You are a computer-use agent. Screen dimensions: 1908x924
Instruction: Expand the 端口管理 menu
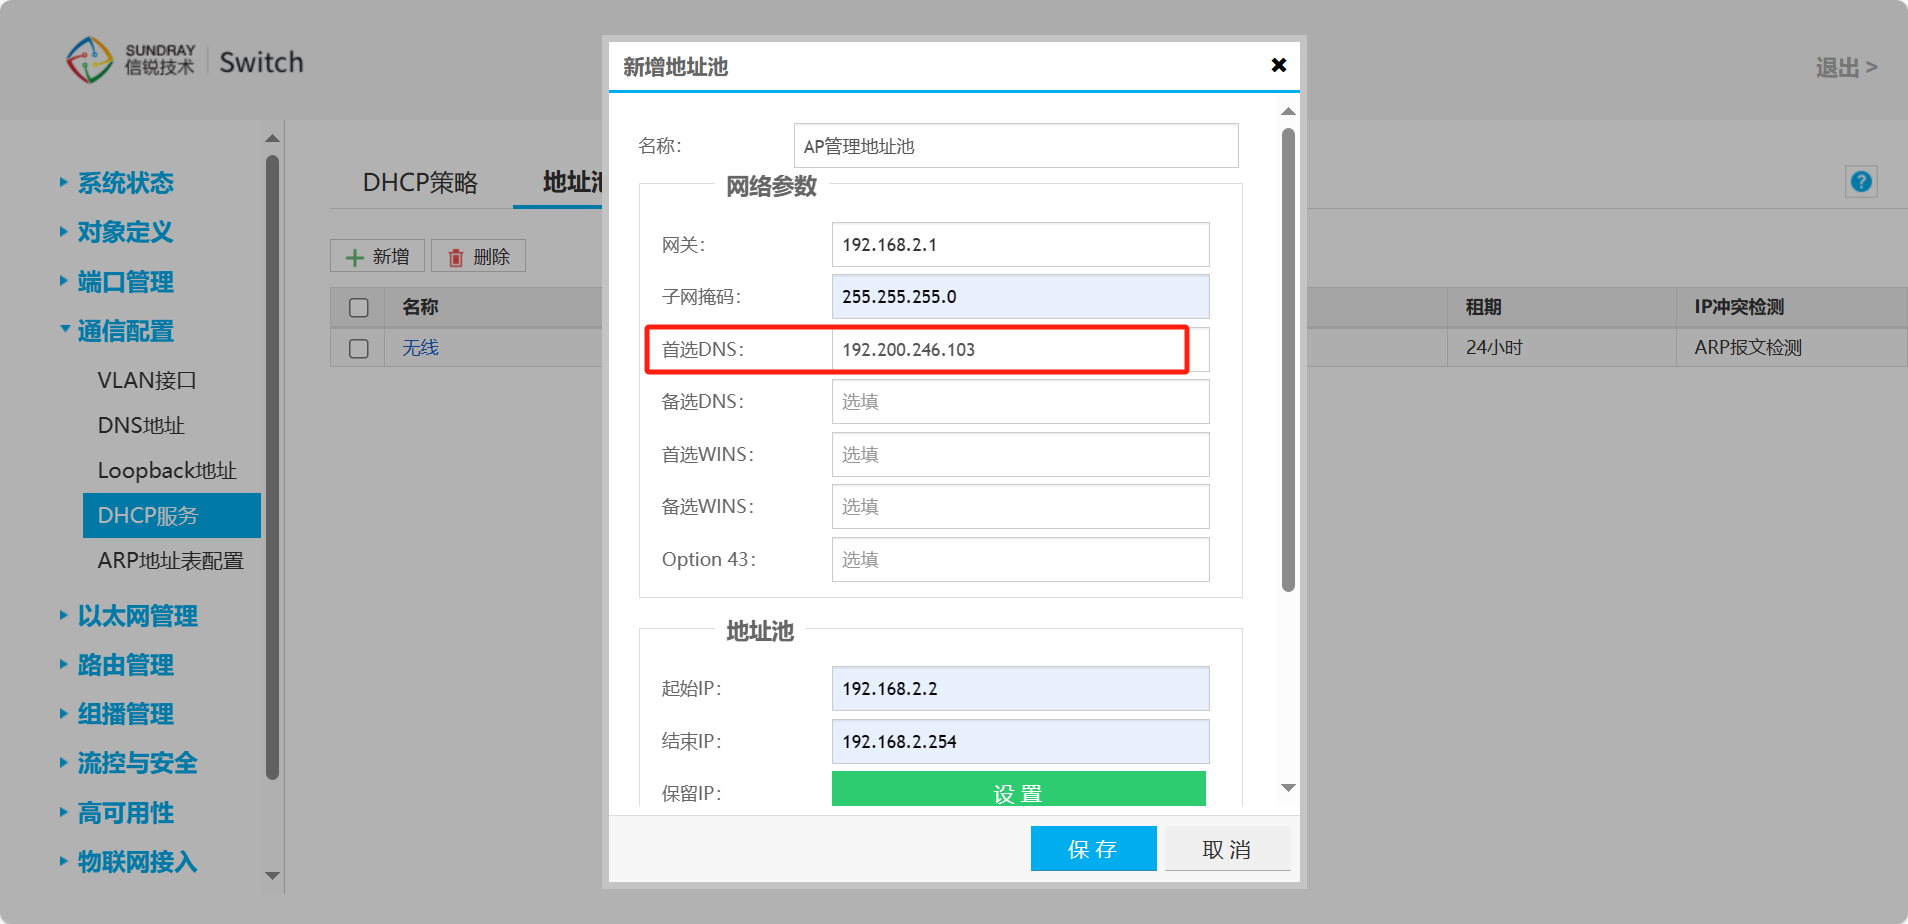pyautogui.click(x=125, y=282)
